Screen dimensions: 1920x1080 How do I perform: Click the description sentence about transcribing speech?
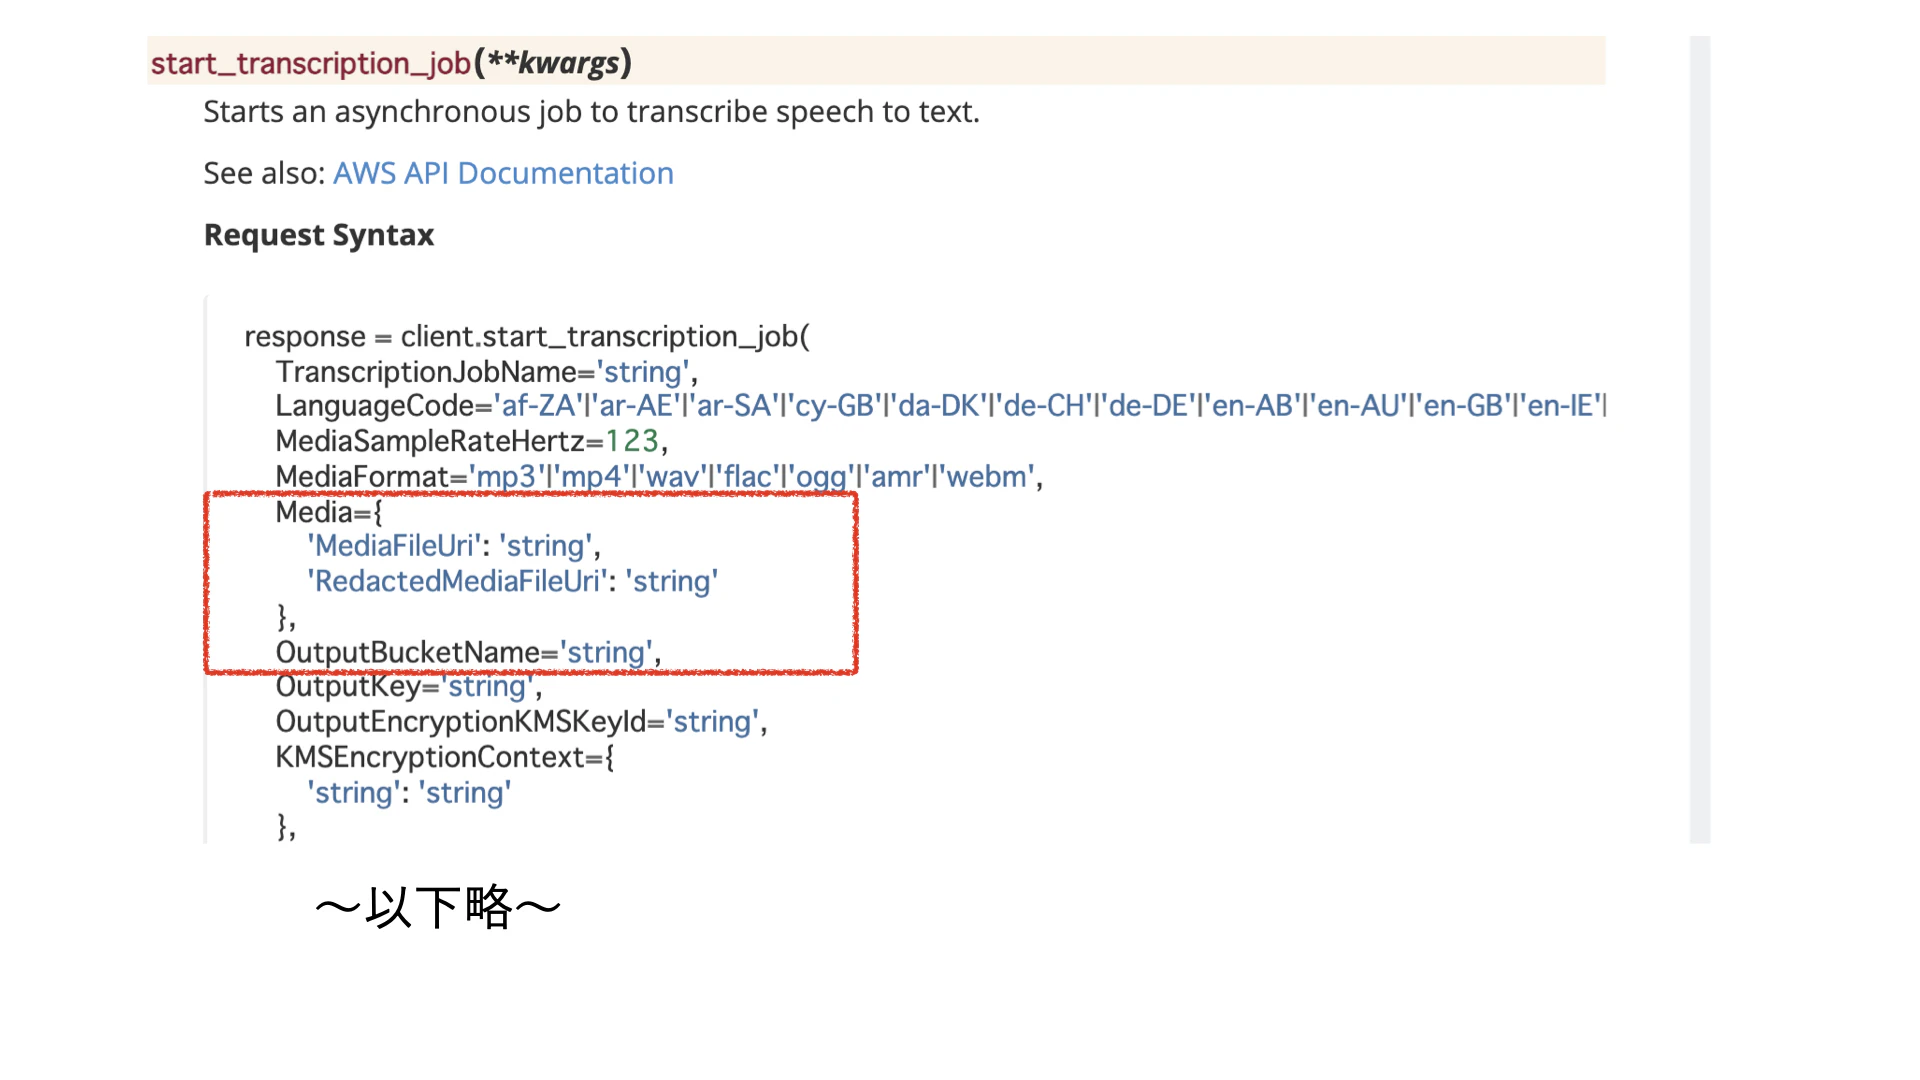(591, 112)
